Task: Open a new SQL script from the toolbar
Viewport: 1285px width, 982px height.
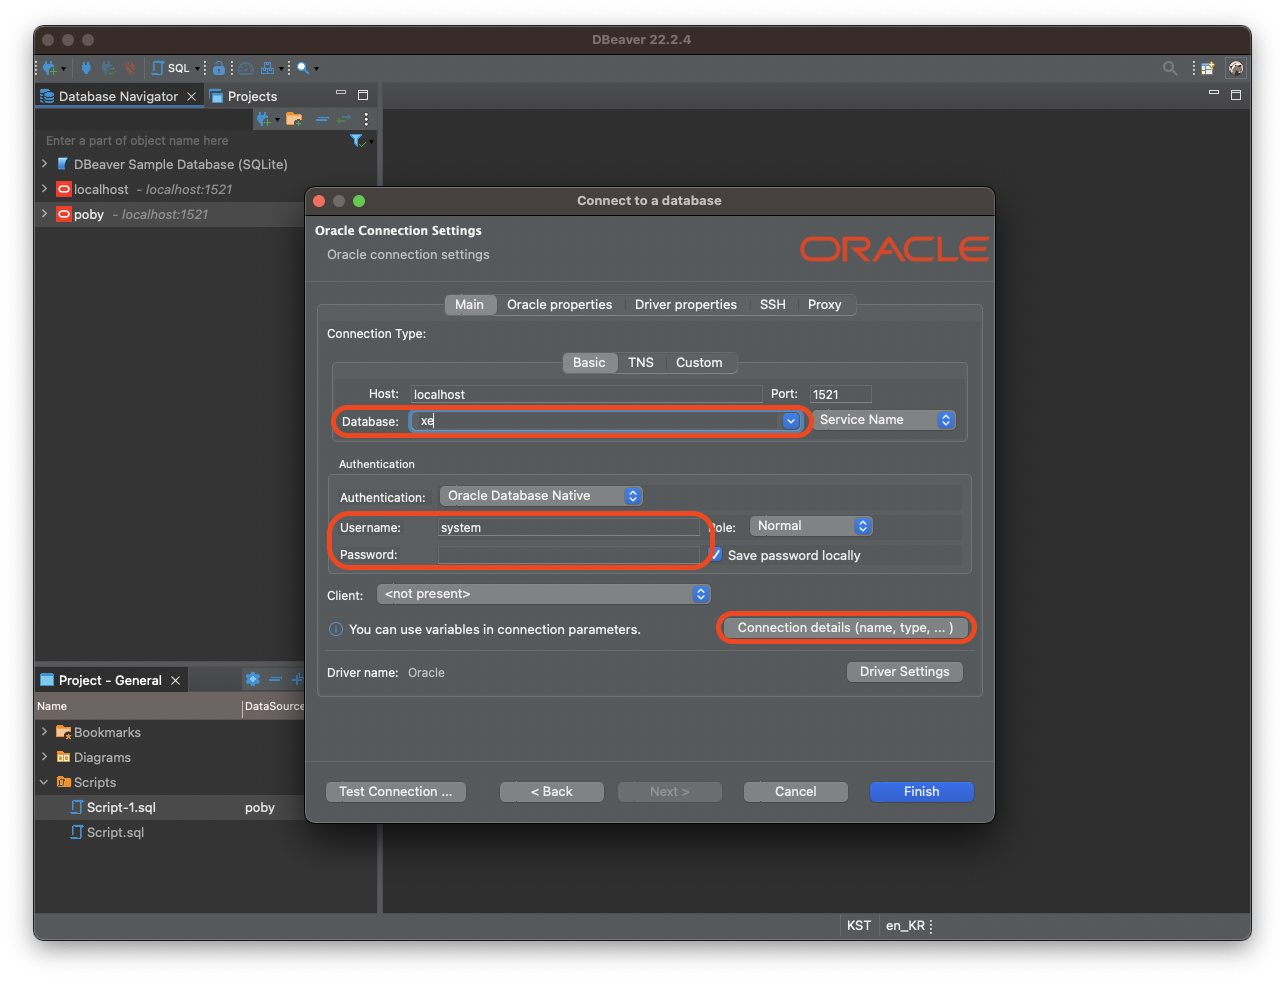Action: tap(170, 68)
